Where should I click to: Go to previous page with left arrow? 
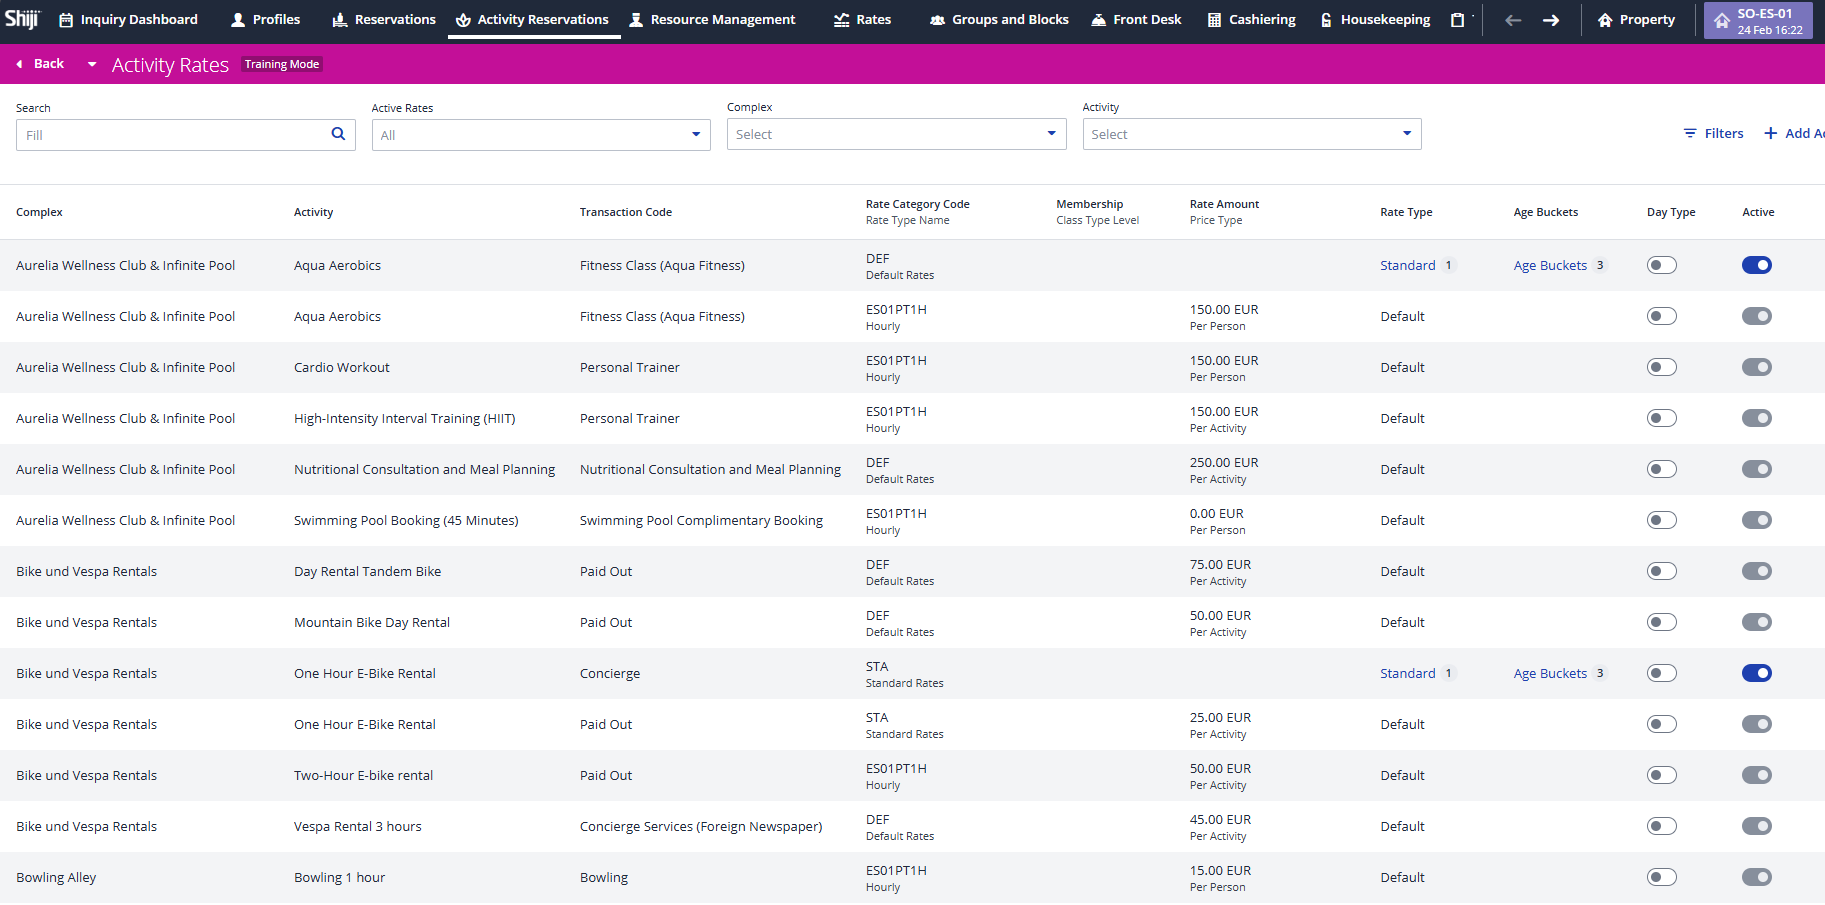click(1513, 20)
